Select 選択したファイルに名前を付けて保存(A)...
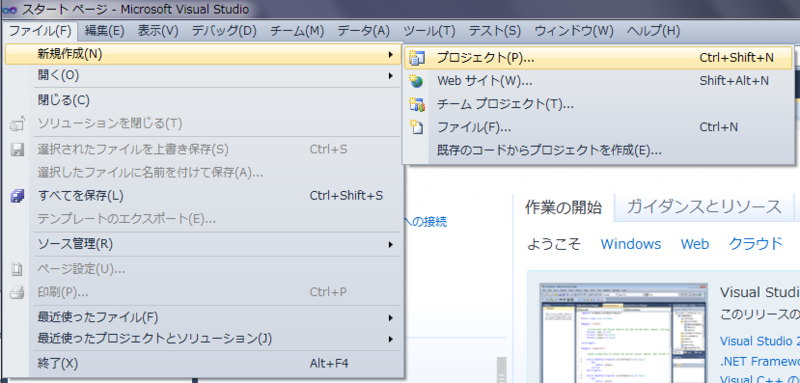The width and height of the screenshot is (800, 383). (x=203, y=173)
